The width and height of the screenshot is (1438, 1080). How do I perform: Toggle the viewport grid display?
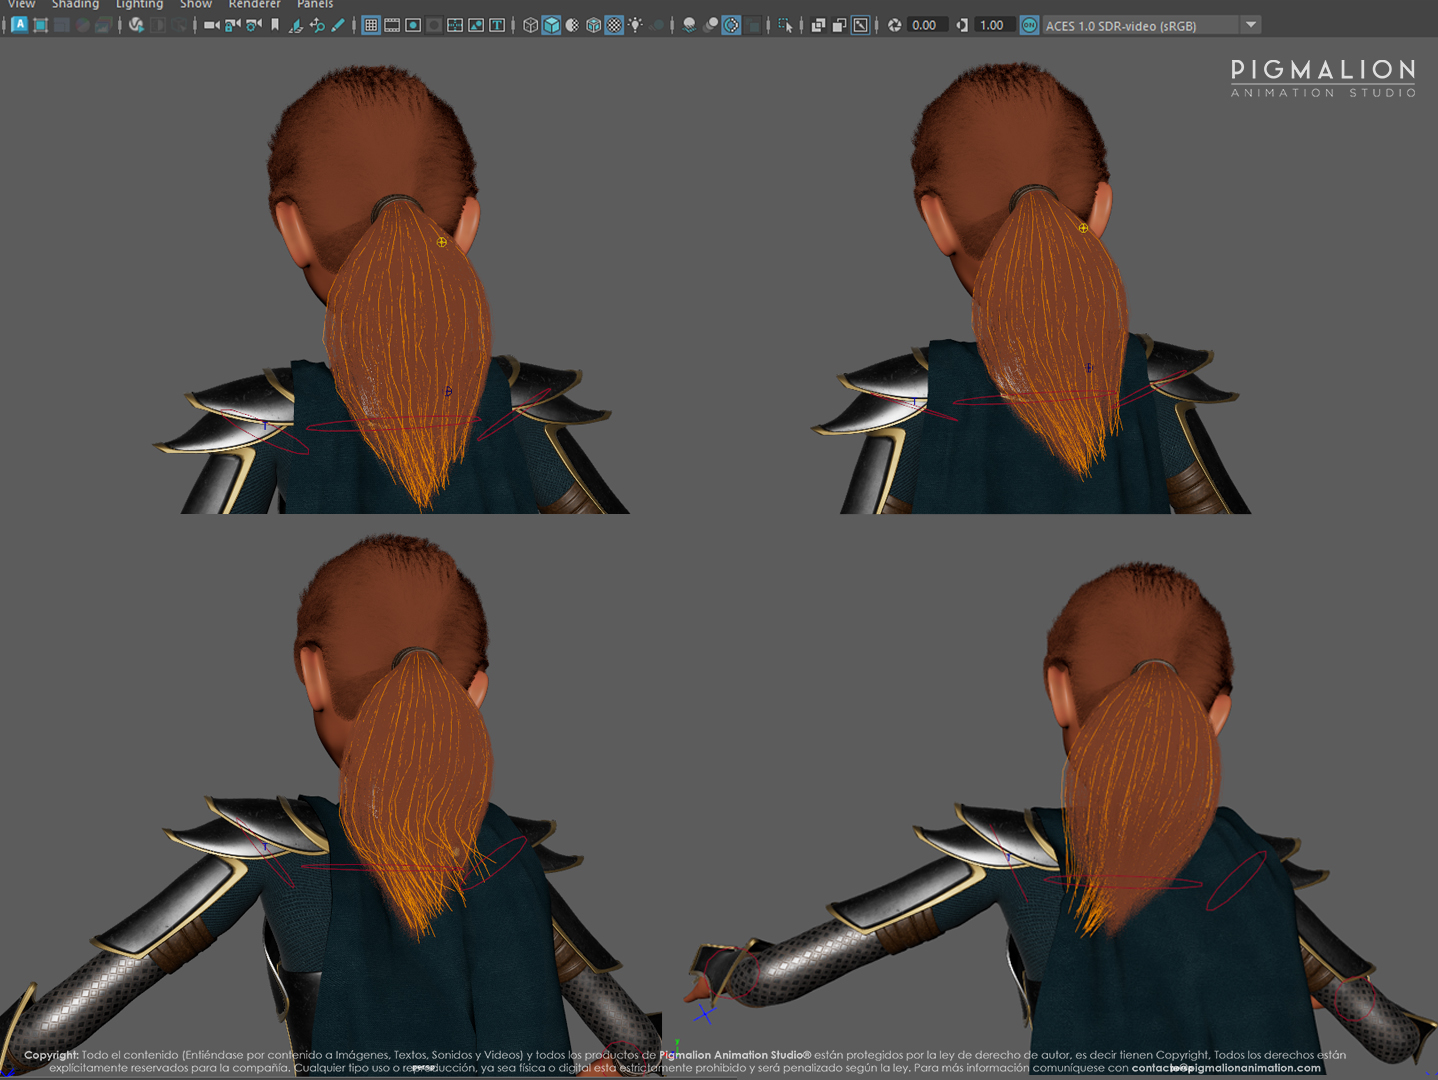(371, 25)
